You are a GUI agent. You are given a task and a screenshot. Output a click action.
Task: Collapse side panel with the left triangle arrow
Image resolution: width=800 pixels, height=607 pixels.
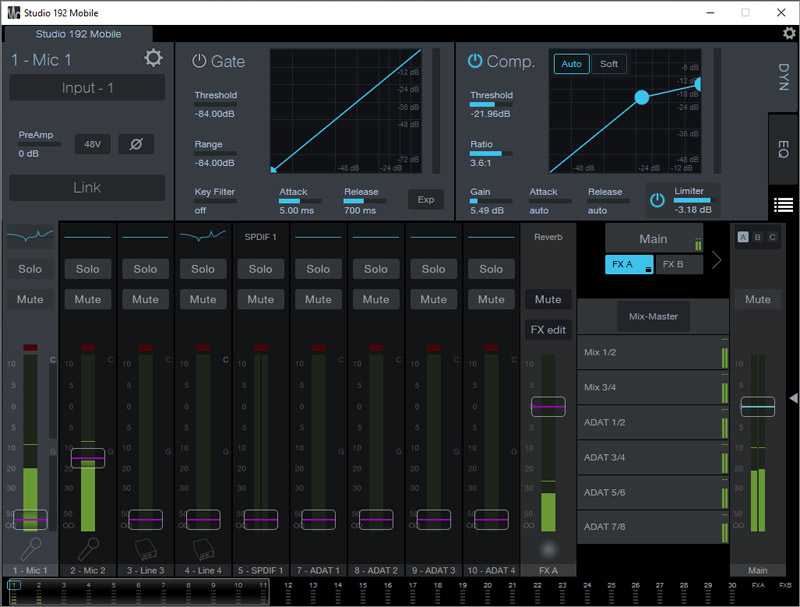click(793, 398)
